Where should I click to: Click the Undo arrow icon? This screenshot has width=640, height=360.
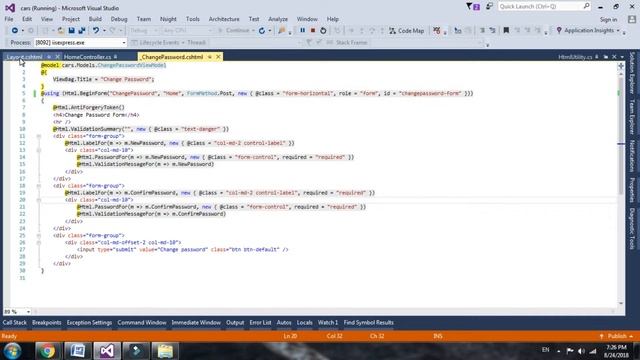[96, 31]
